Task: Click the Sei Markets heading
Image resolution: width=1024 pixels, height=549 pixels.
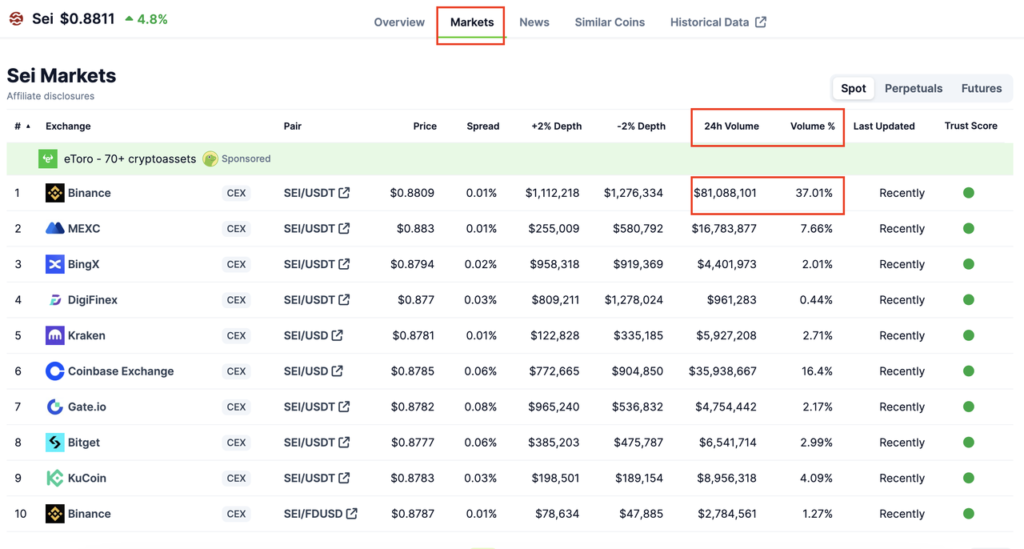Action: point(61,76)
